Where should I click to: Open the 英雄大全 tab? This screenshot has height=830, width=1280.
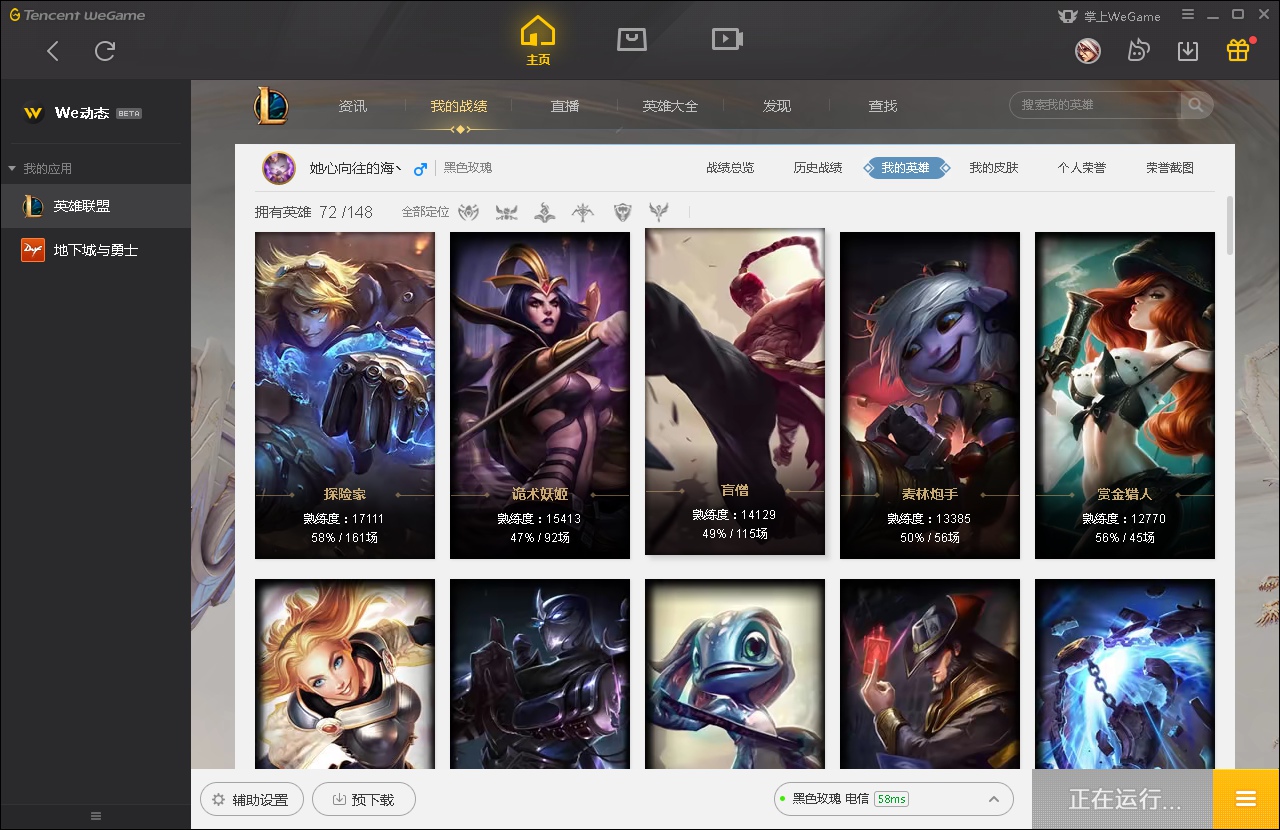pyautogui.click(x=670, y=106)
